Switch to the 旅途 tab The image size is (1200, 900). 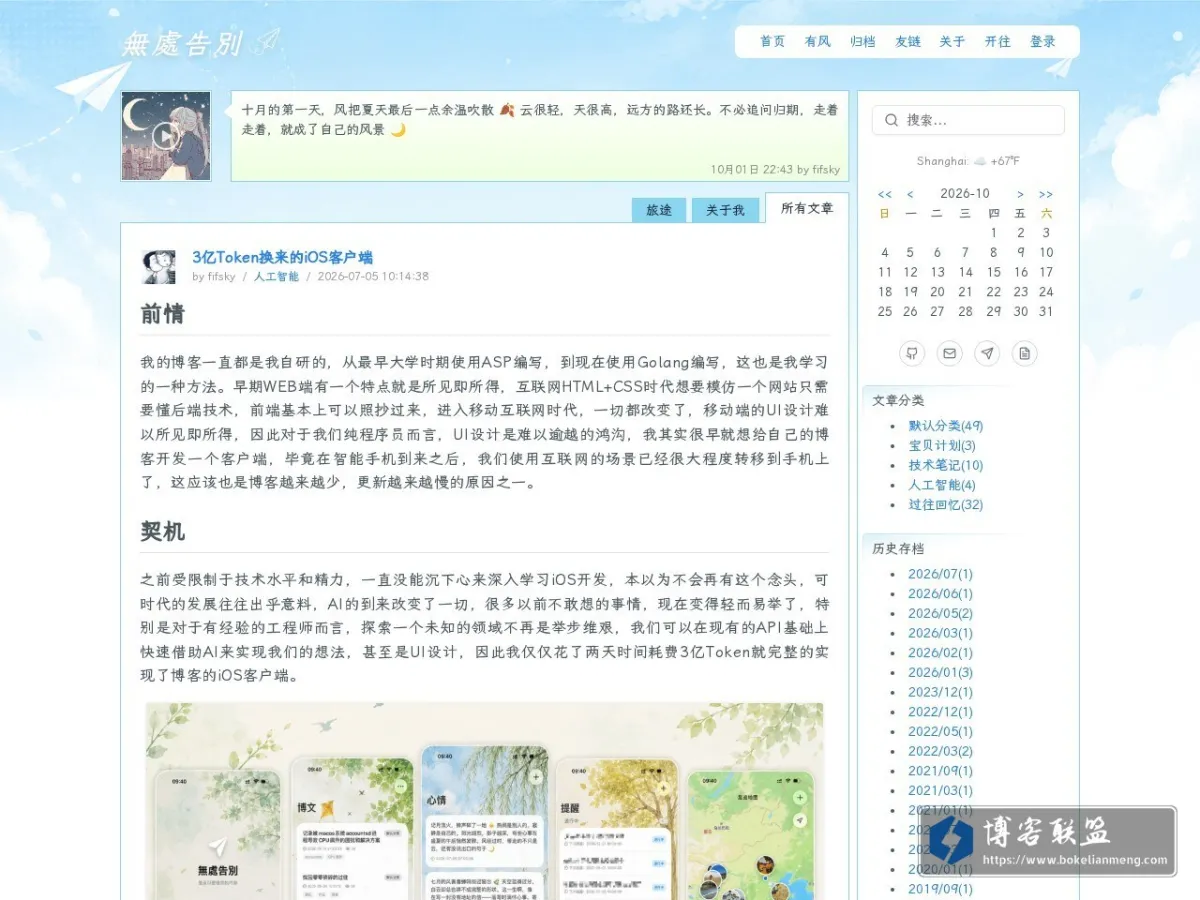659,210
